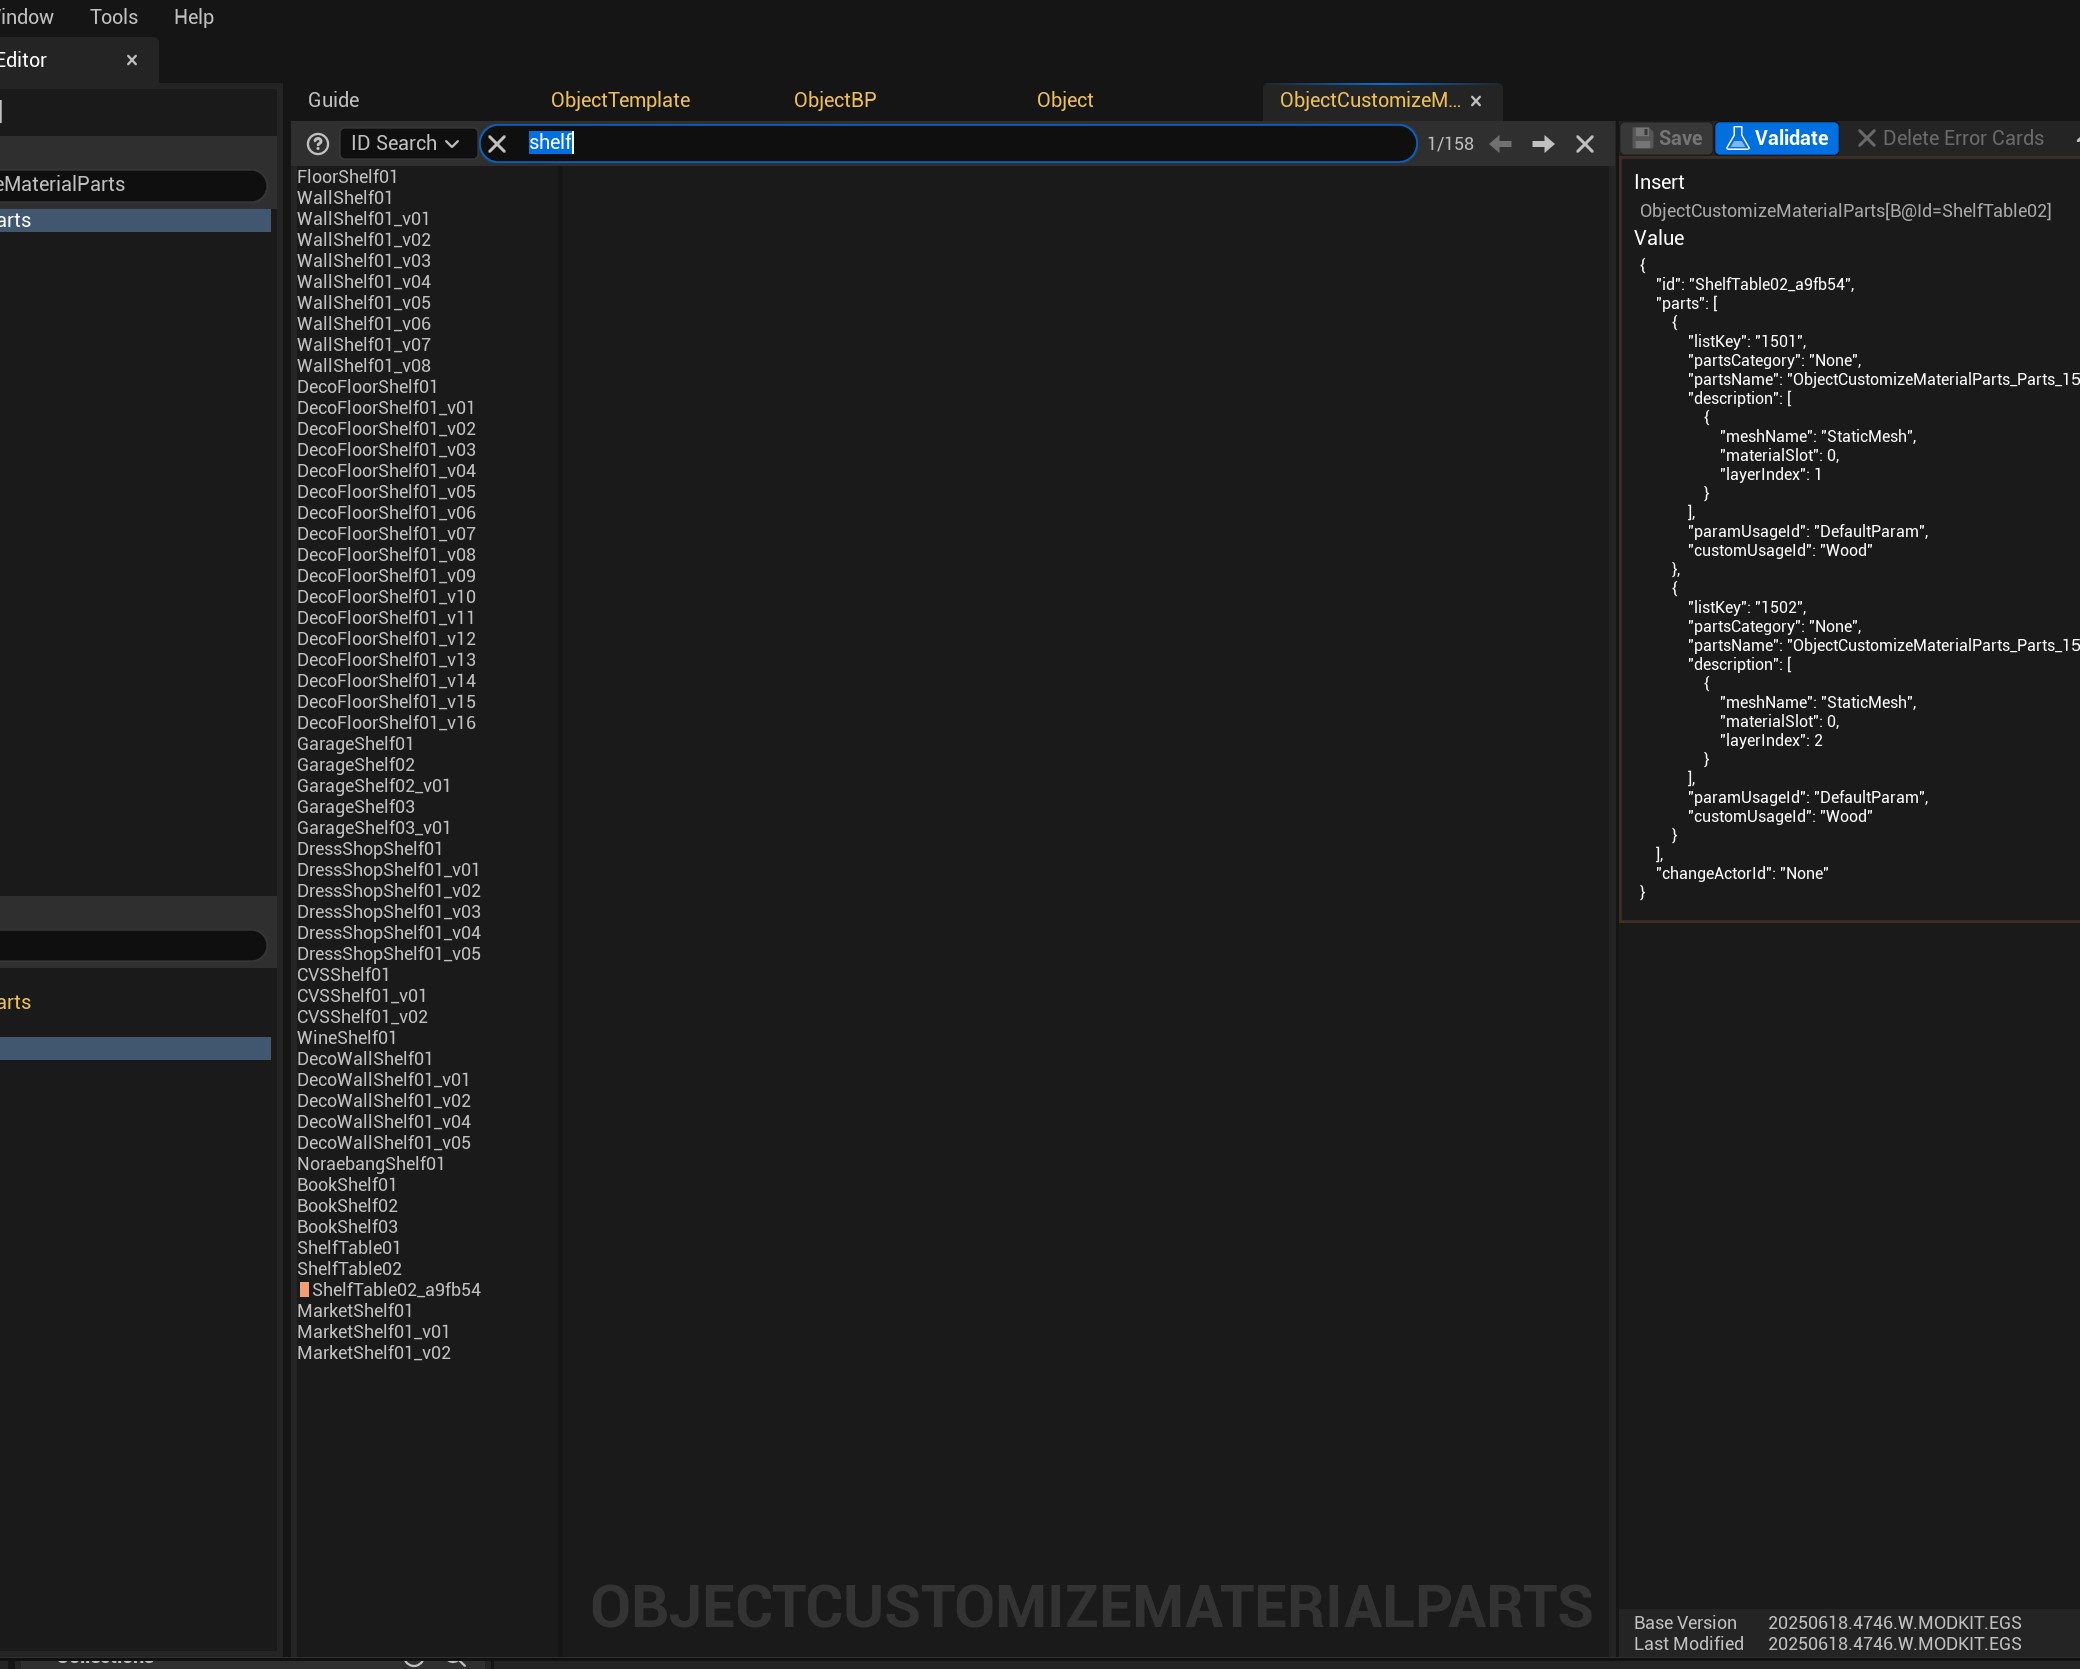The image size is (2080, 1669).
Task: Select CVSShelf01 entry
Action: pyautogui.click(x=343, y=975)
